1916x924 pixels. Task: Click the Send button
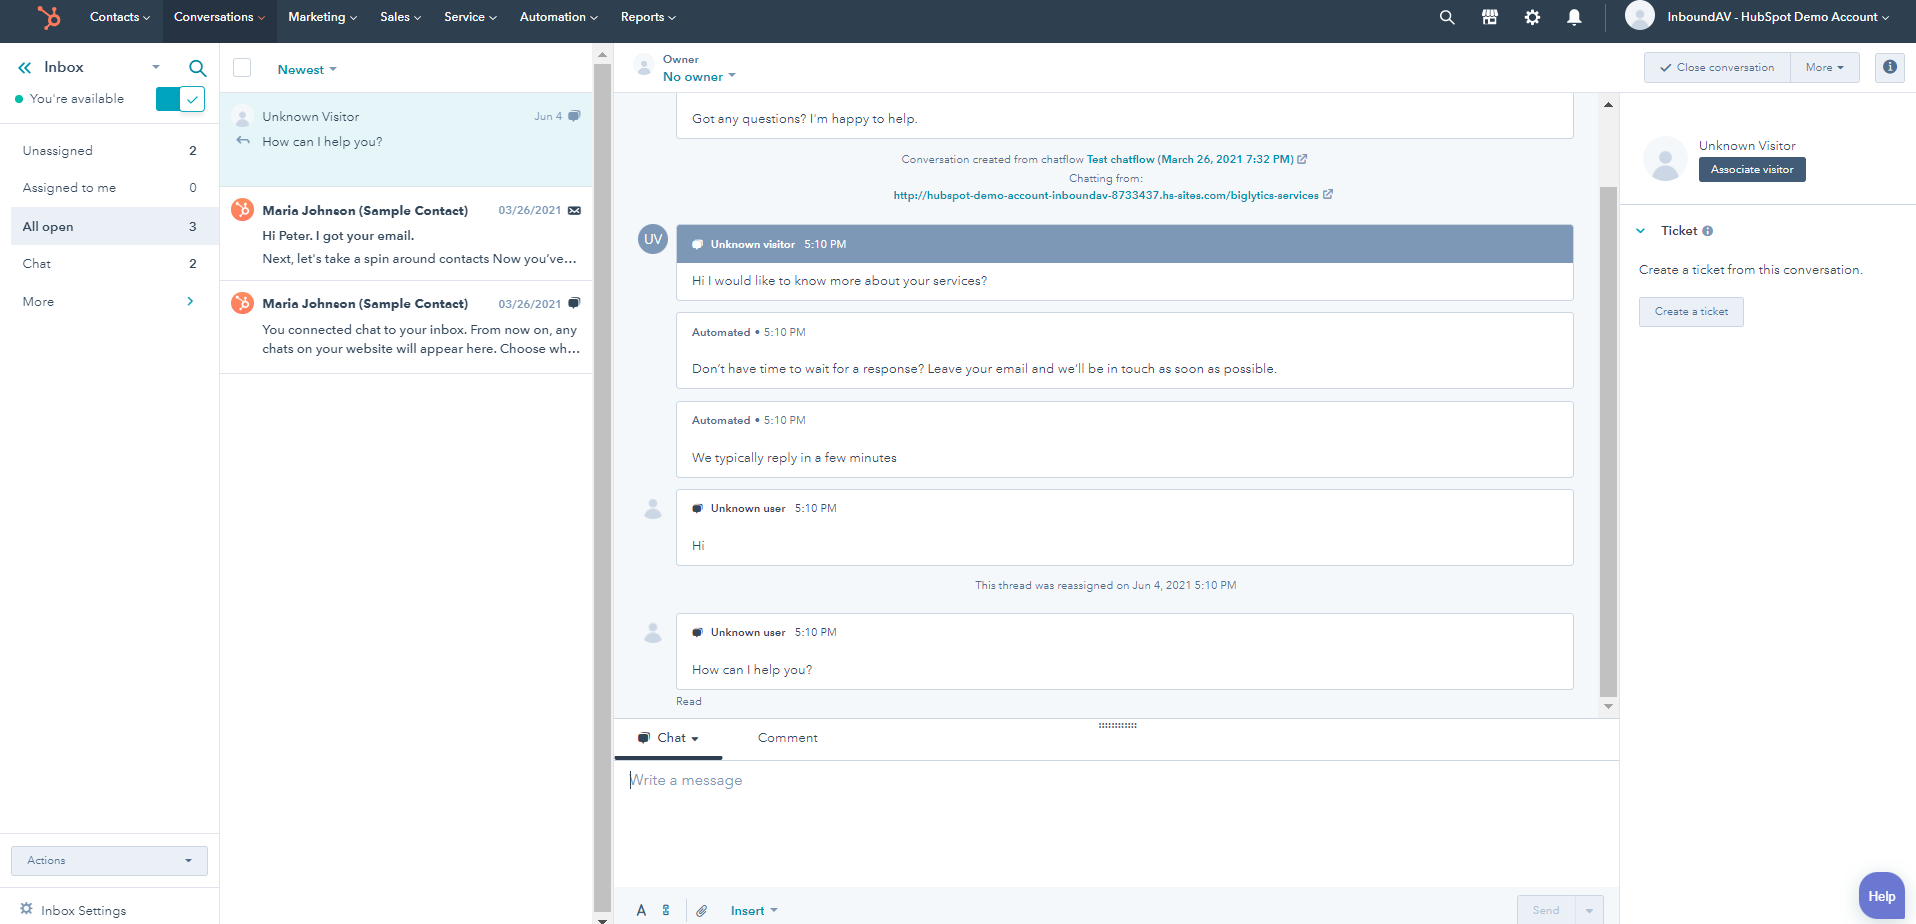click(1546, 910)
